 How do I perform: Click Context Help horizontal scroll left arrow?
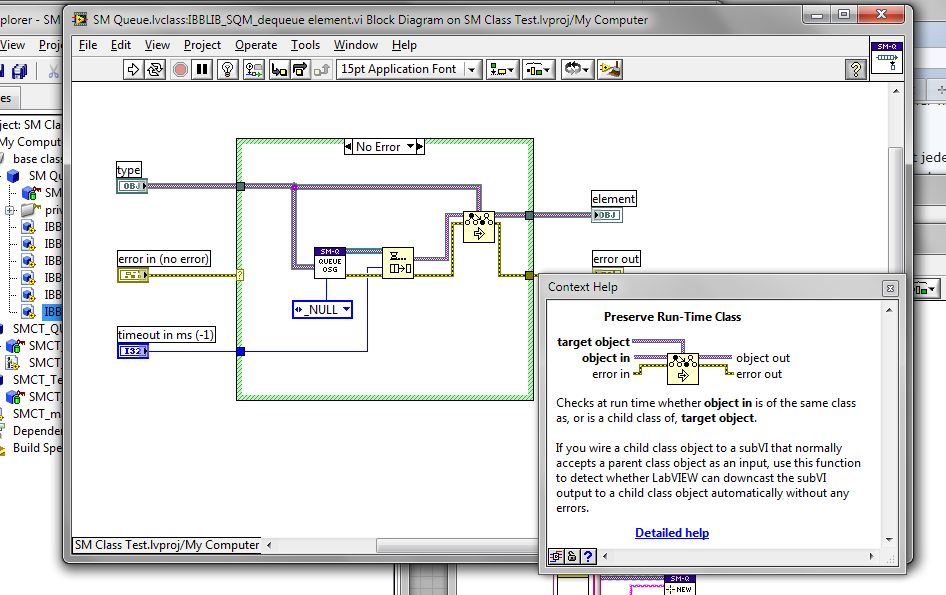(x=605, y=556)
